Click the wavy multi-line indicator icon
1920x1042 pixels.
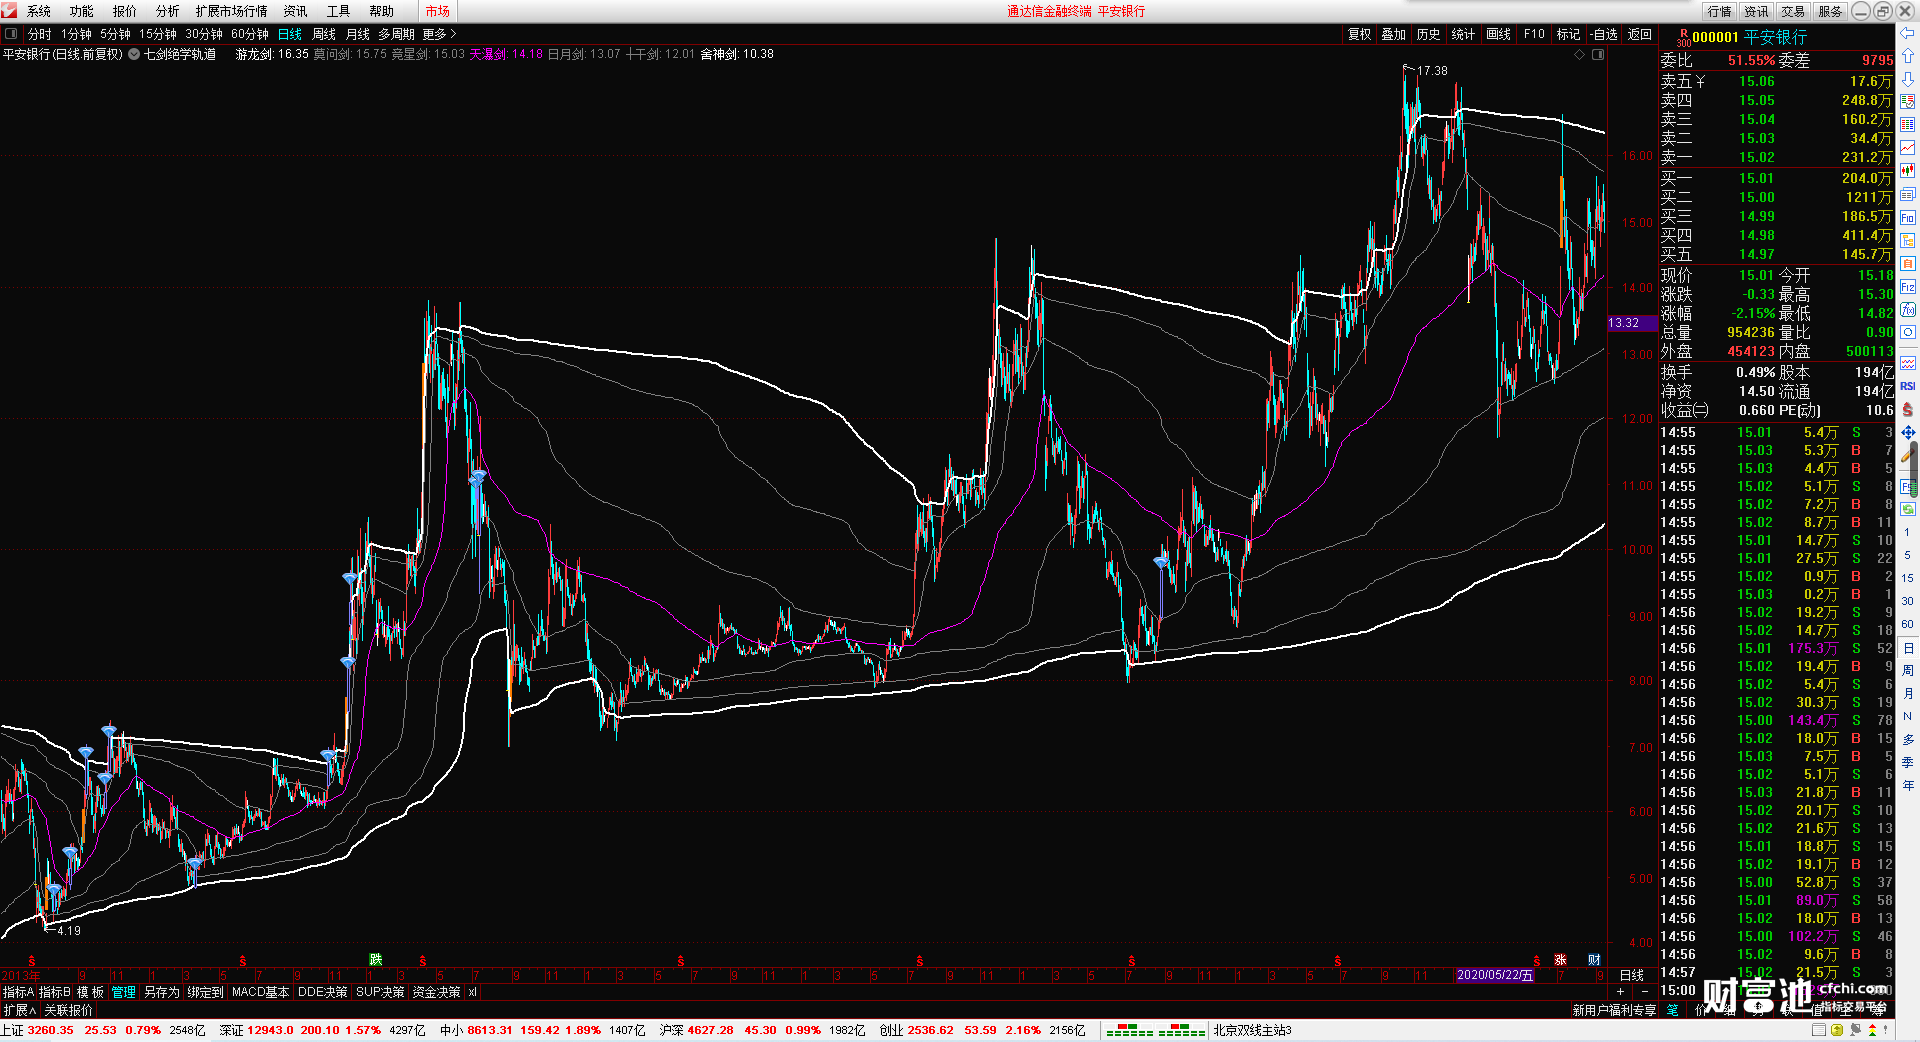(1907, 362)
